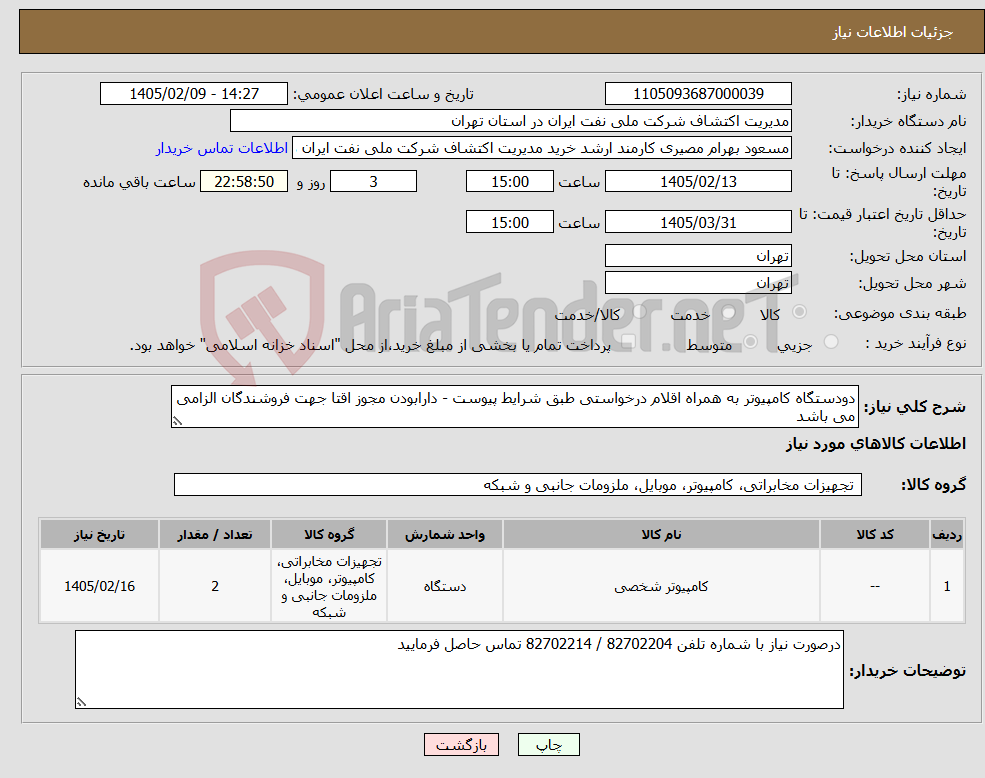Image resolution: width=985 pixels, height=778 pixels.
Task: Click the response deadline time field 15:00
Action: click(x=509, y=182)
